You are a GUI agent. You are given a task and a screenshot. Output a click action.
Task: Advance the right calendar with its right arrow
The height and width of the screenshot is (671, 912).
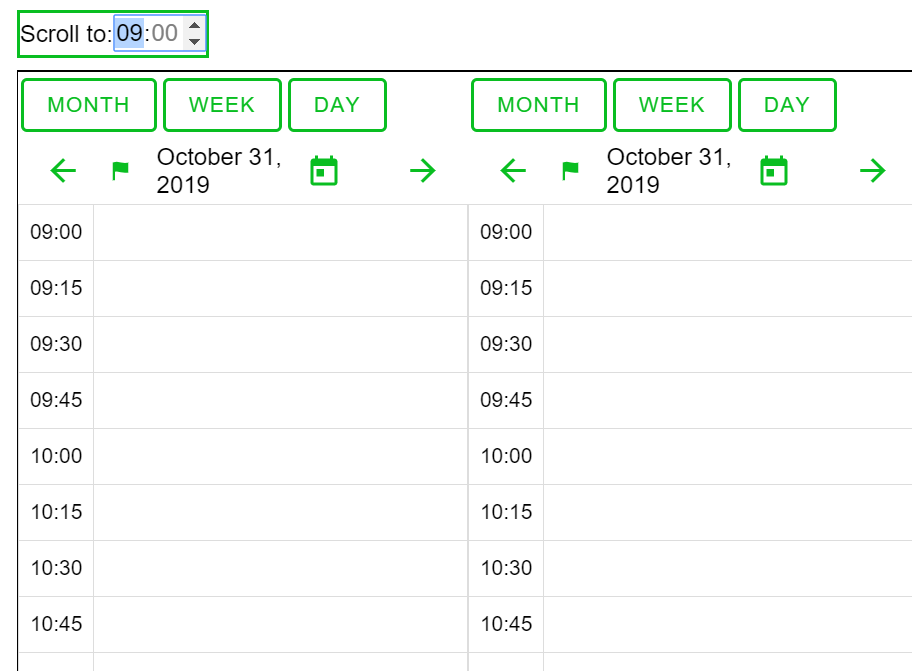(872, 170)
